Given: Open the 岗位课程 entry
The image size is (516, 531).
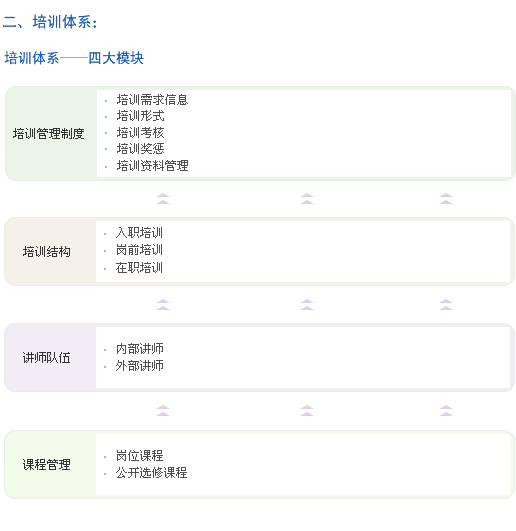Looking at the screenshot, I should pos(139,455).
